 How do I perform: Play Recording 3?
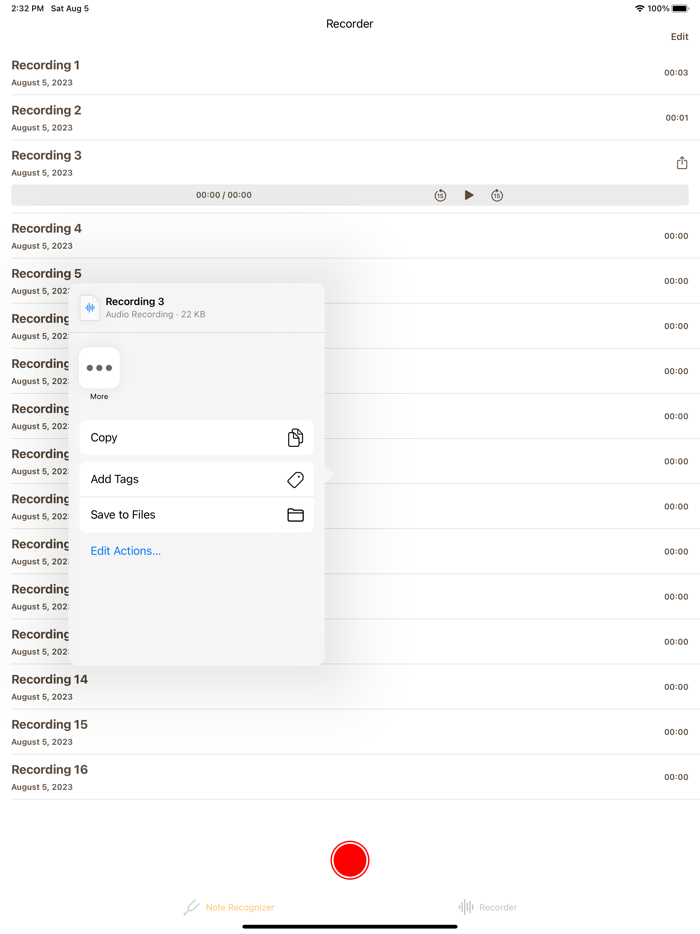pyautogui.click(x=469, y=195)
